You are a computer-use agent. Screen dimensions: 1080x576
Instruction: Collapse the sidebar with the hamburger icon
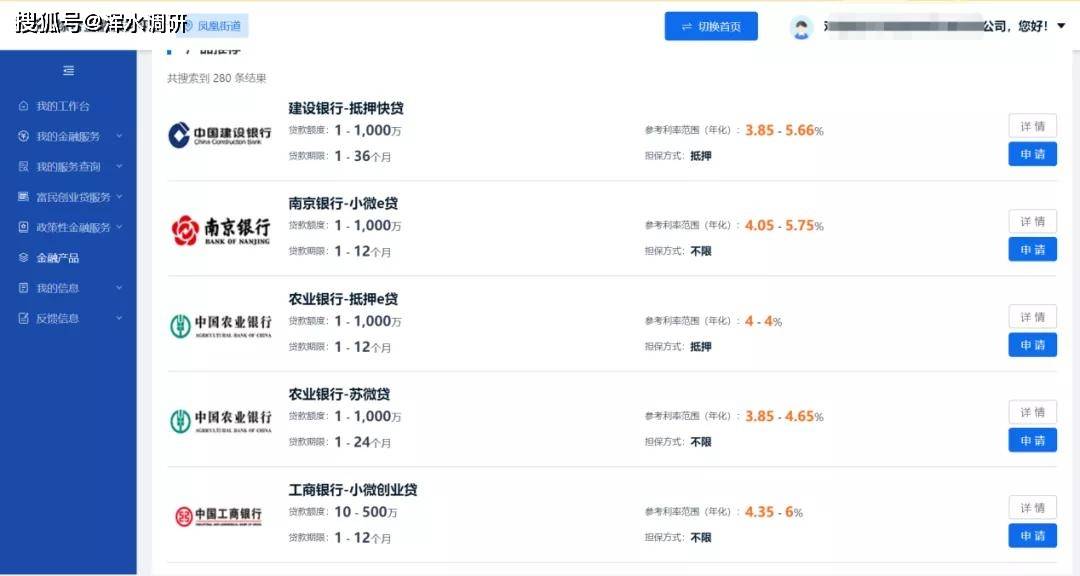pos(68,71)
